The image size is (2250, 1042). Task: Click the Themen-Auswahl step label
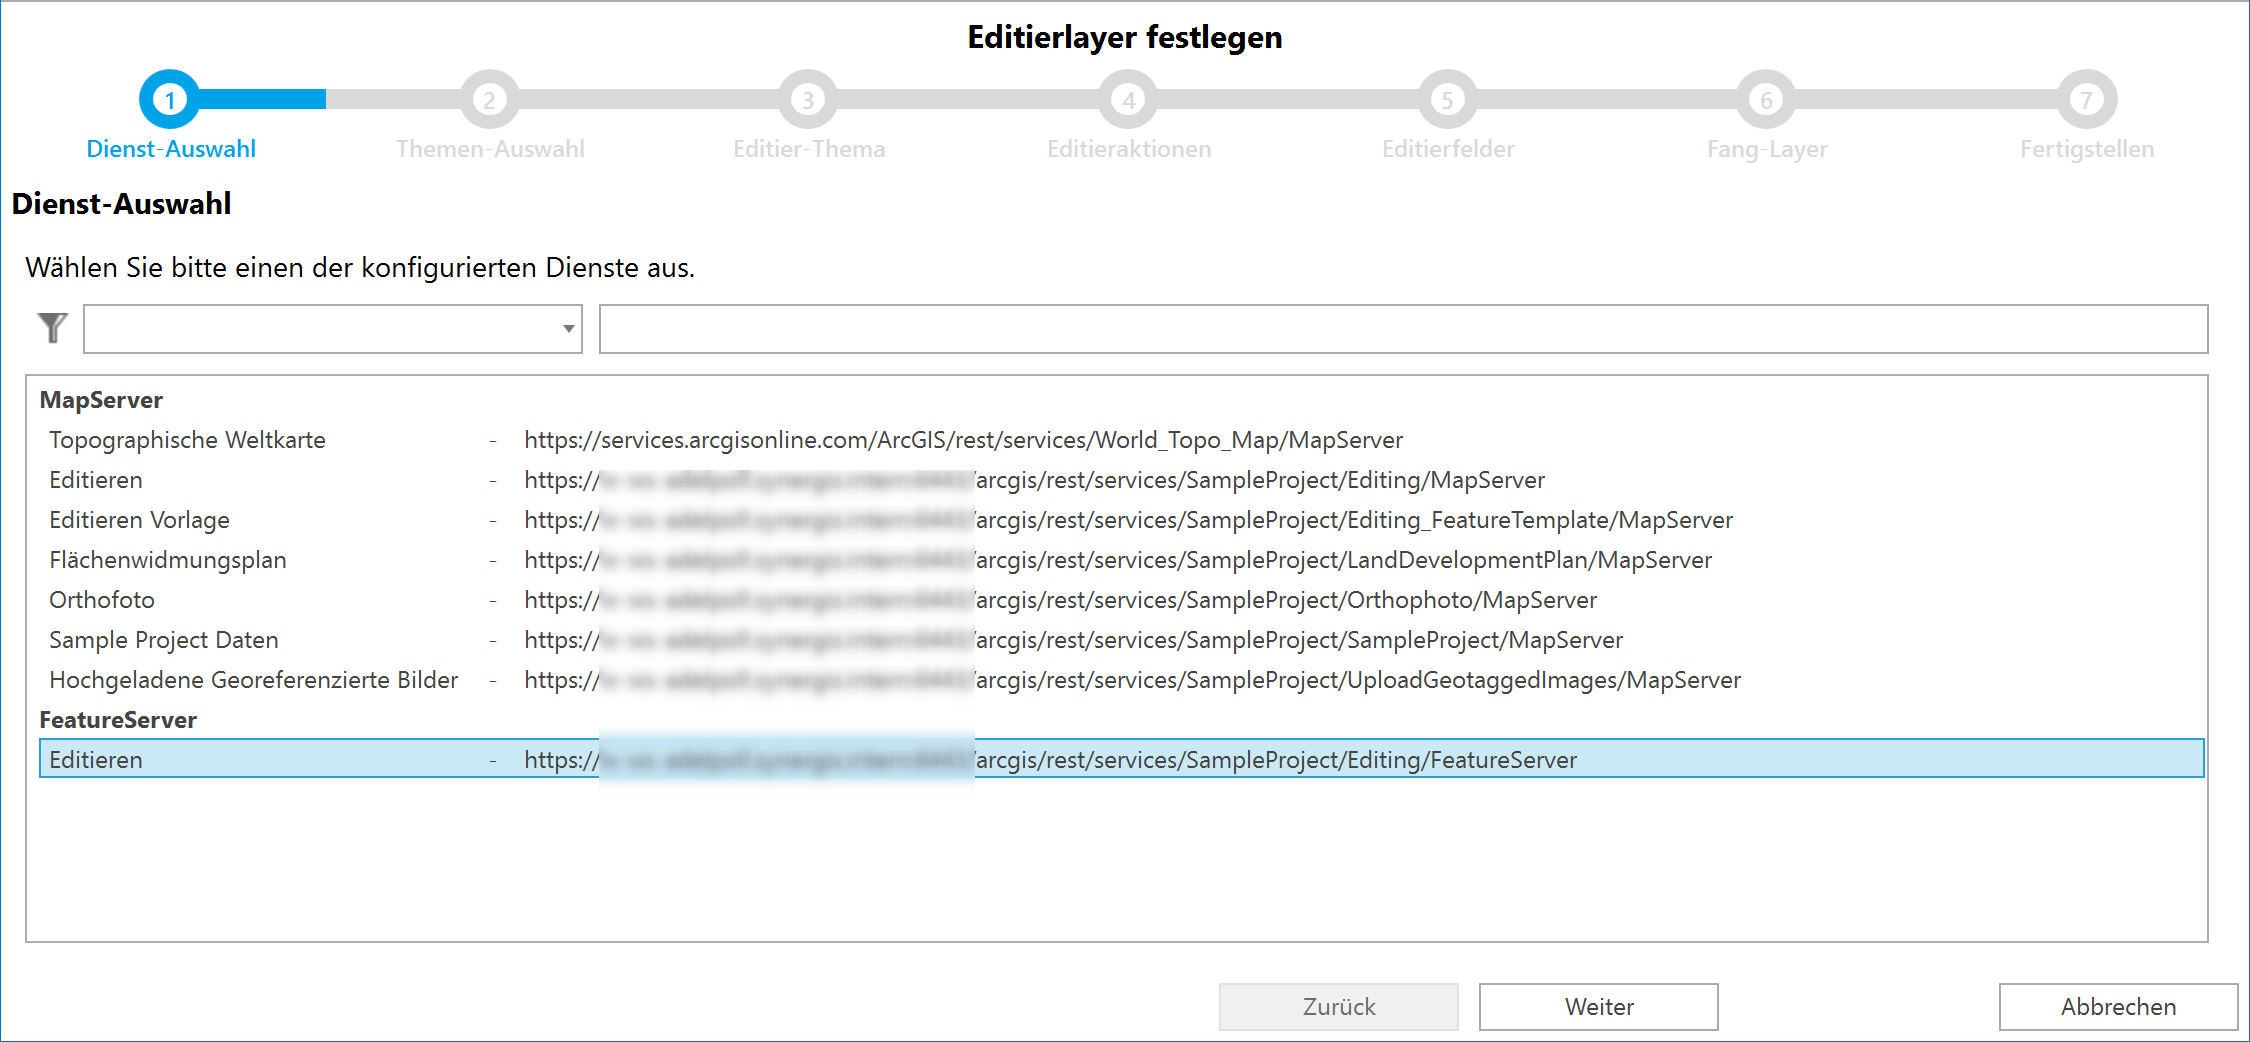pyautogui.click(x=489, y=148)
